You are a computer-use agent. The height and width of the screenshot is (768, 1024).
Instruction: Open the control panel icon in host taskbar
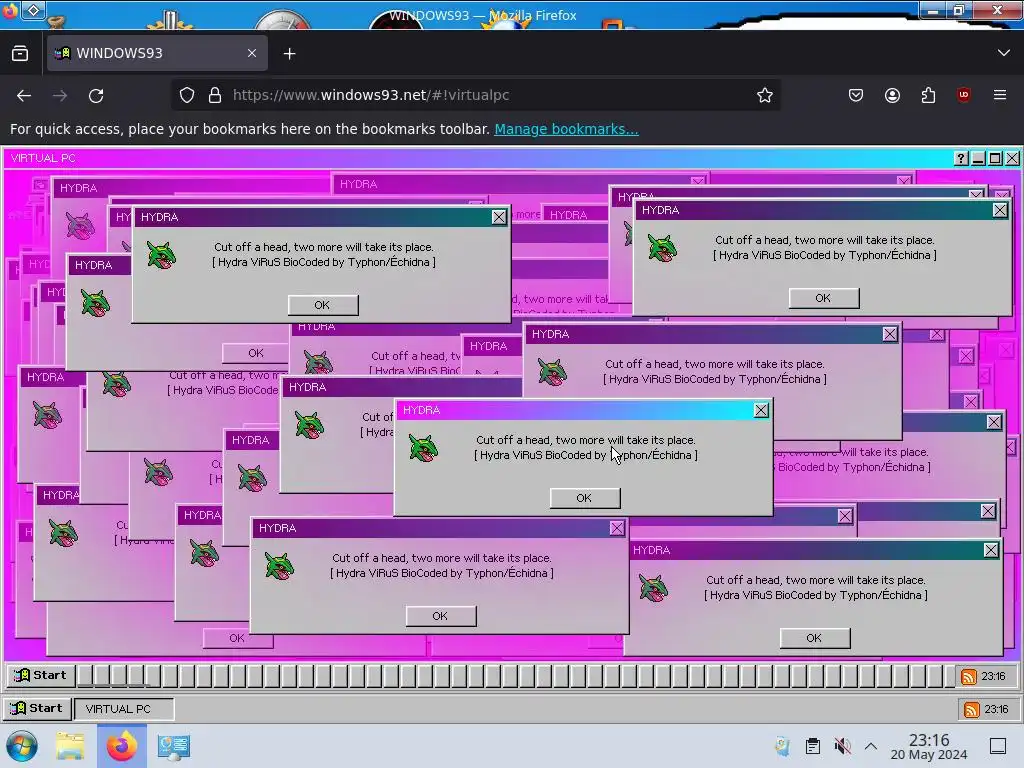[x=173, y=746]
